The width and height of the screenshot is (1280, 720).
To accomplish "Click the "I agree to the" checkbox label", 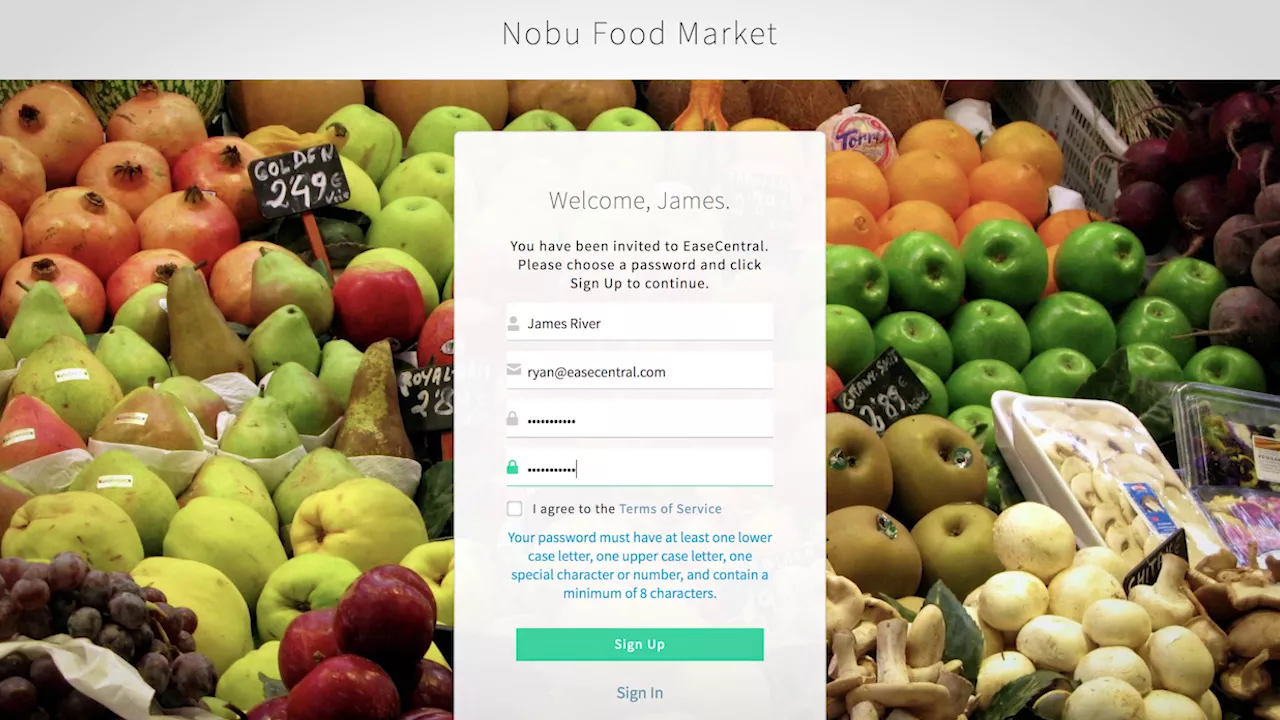I will pyautogui.click(x=573, y=509).
